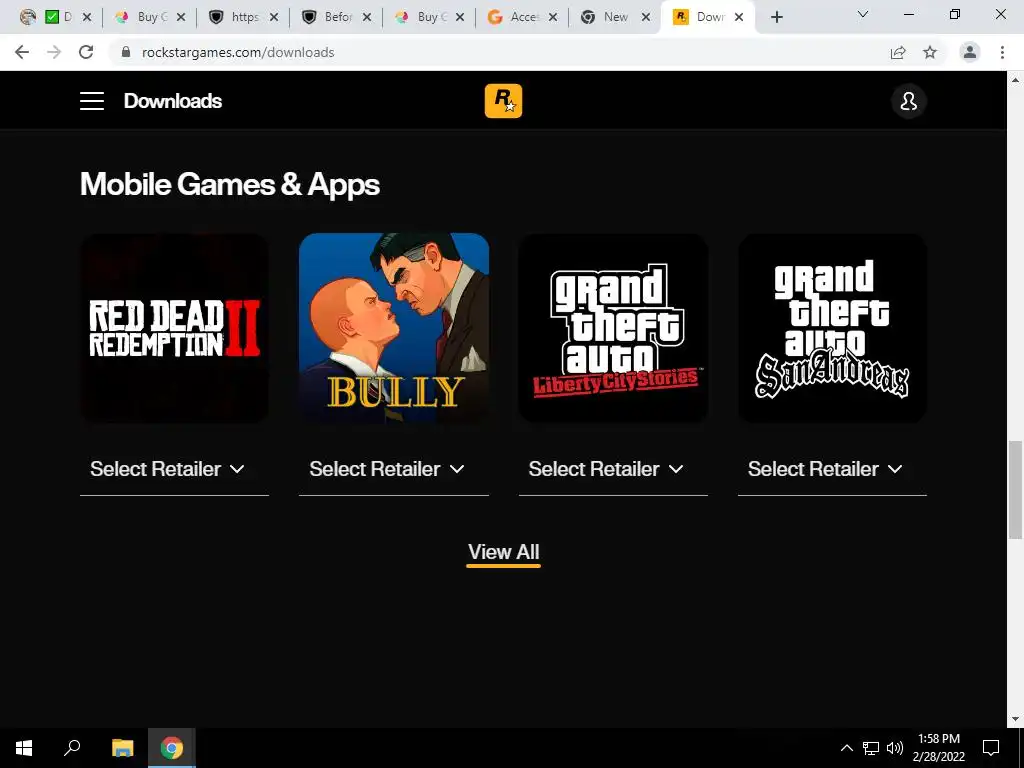This screenshot has width=1024, height=768.
Task: Open Windows taskbar search
Action: (x=72, y=748)
